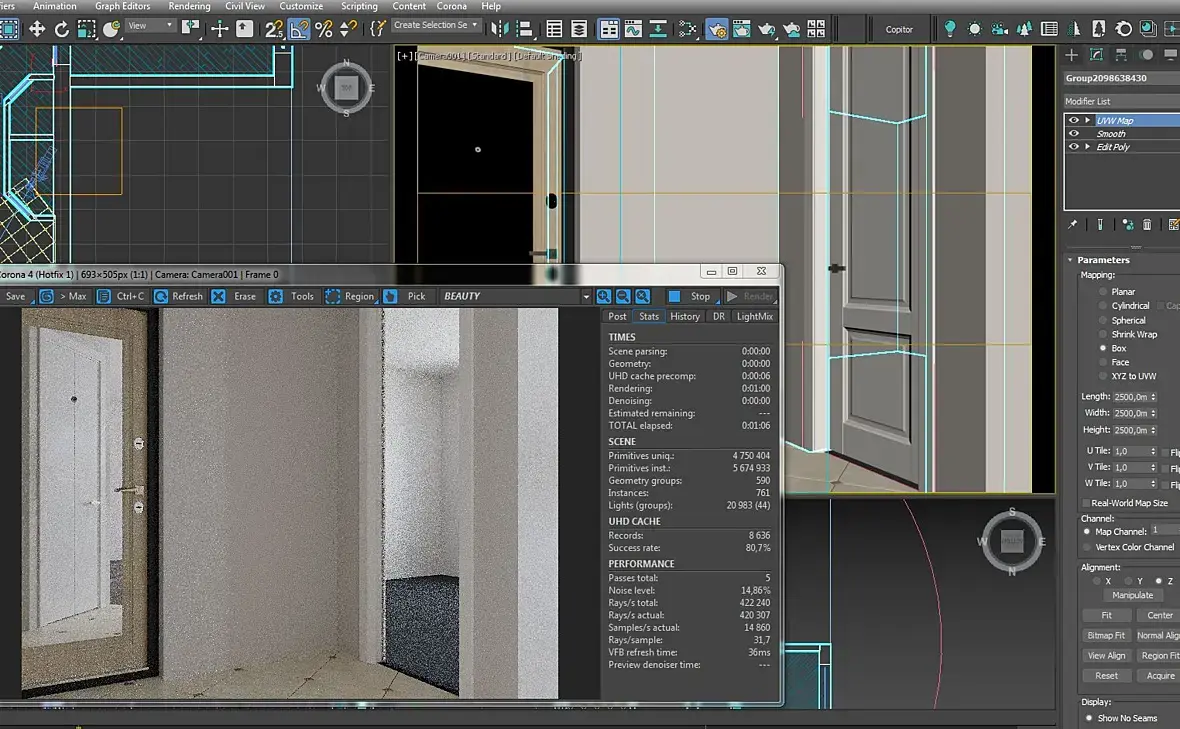The width and height of the screenshot is (1180, 729).
Task: Select the Cylindrical mapping radio button
Action: pyautogui.click(x=1103, y=306)
